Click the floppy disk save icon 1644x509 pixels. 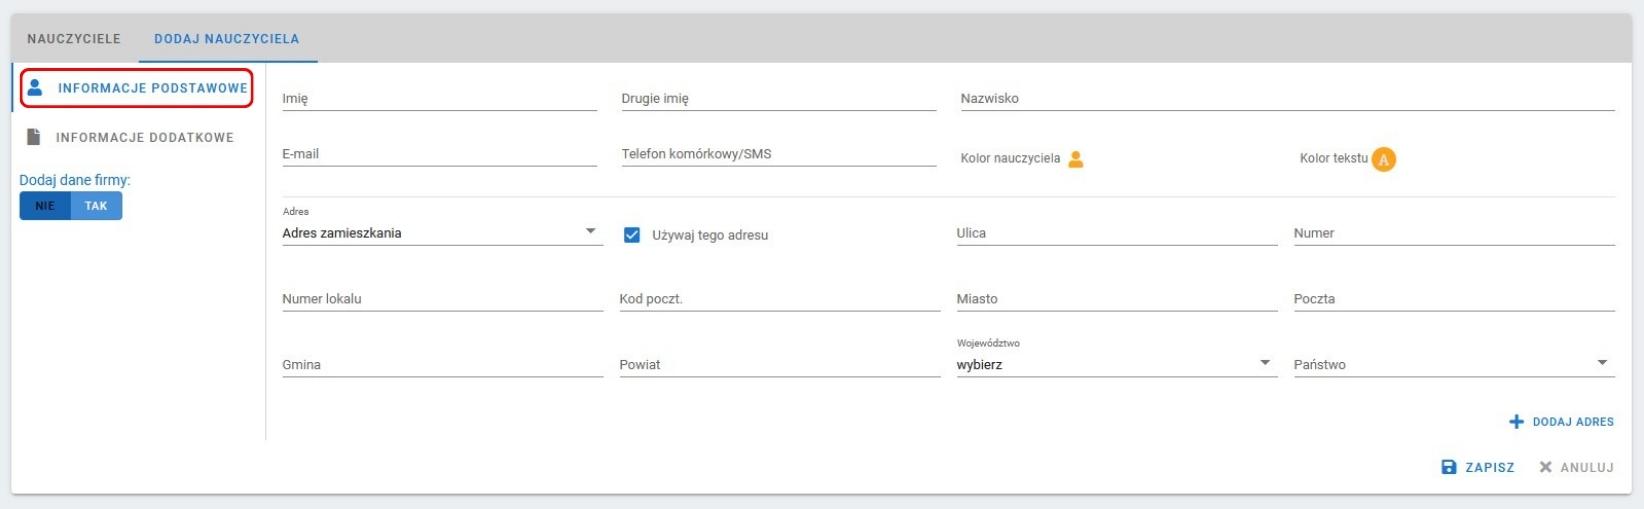click(1448, 467)
